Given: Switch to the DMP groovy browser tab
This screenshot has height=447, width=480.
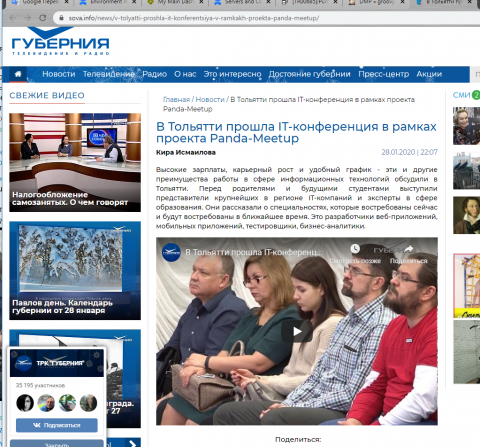Looking at the screenshot, I should point(377,2).
